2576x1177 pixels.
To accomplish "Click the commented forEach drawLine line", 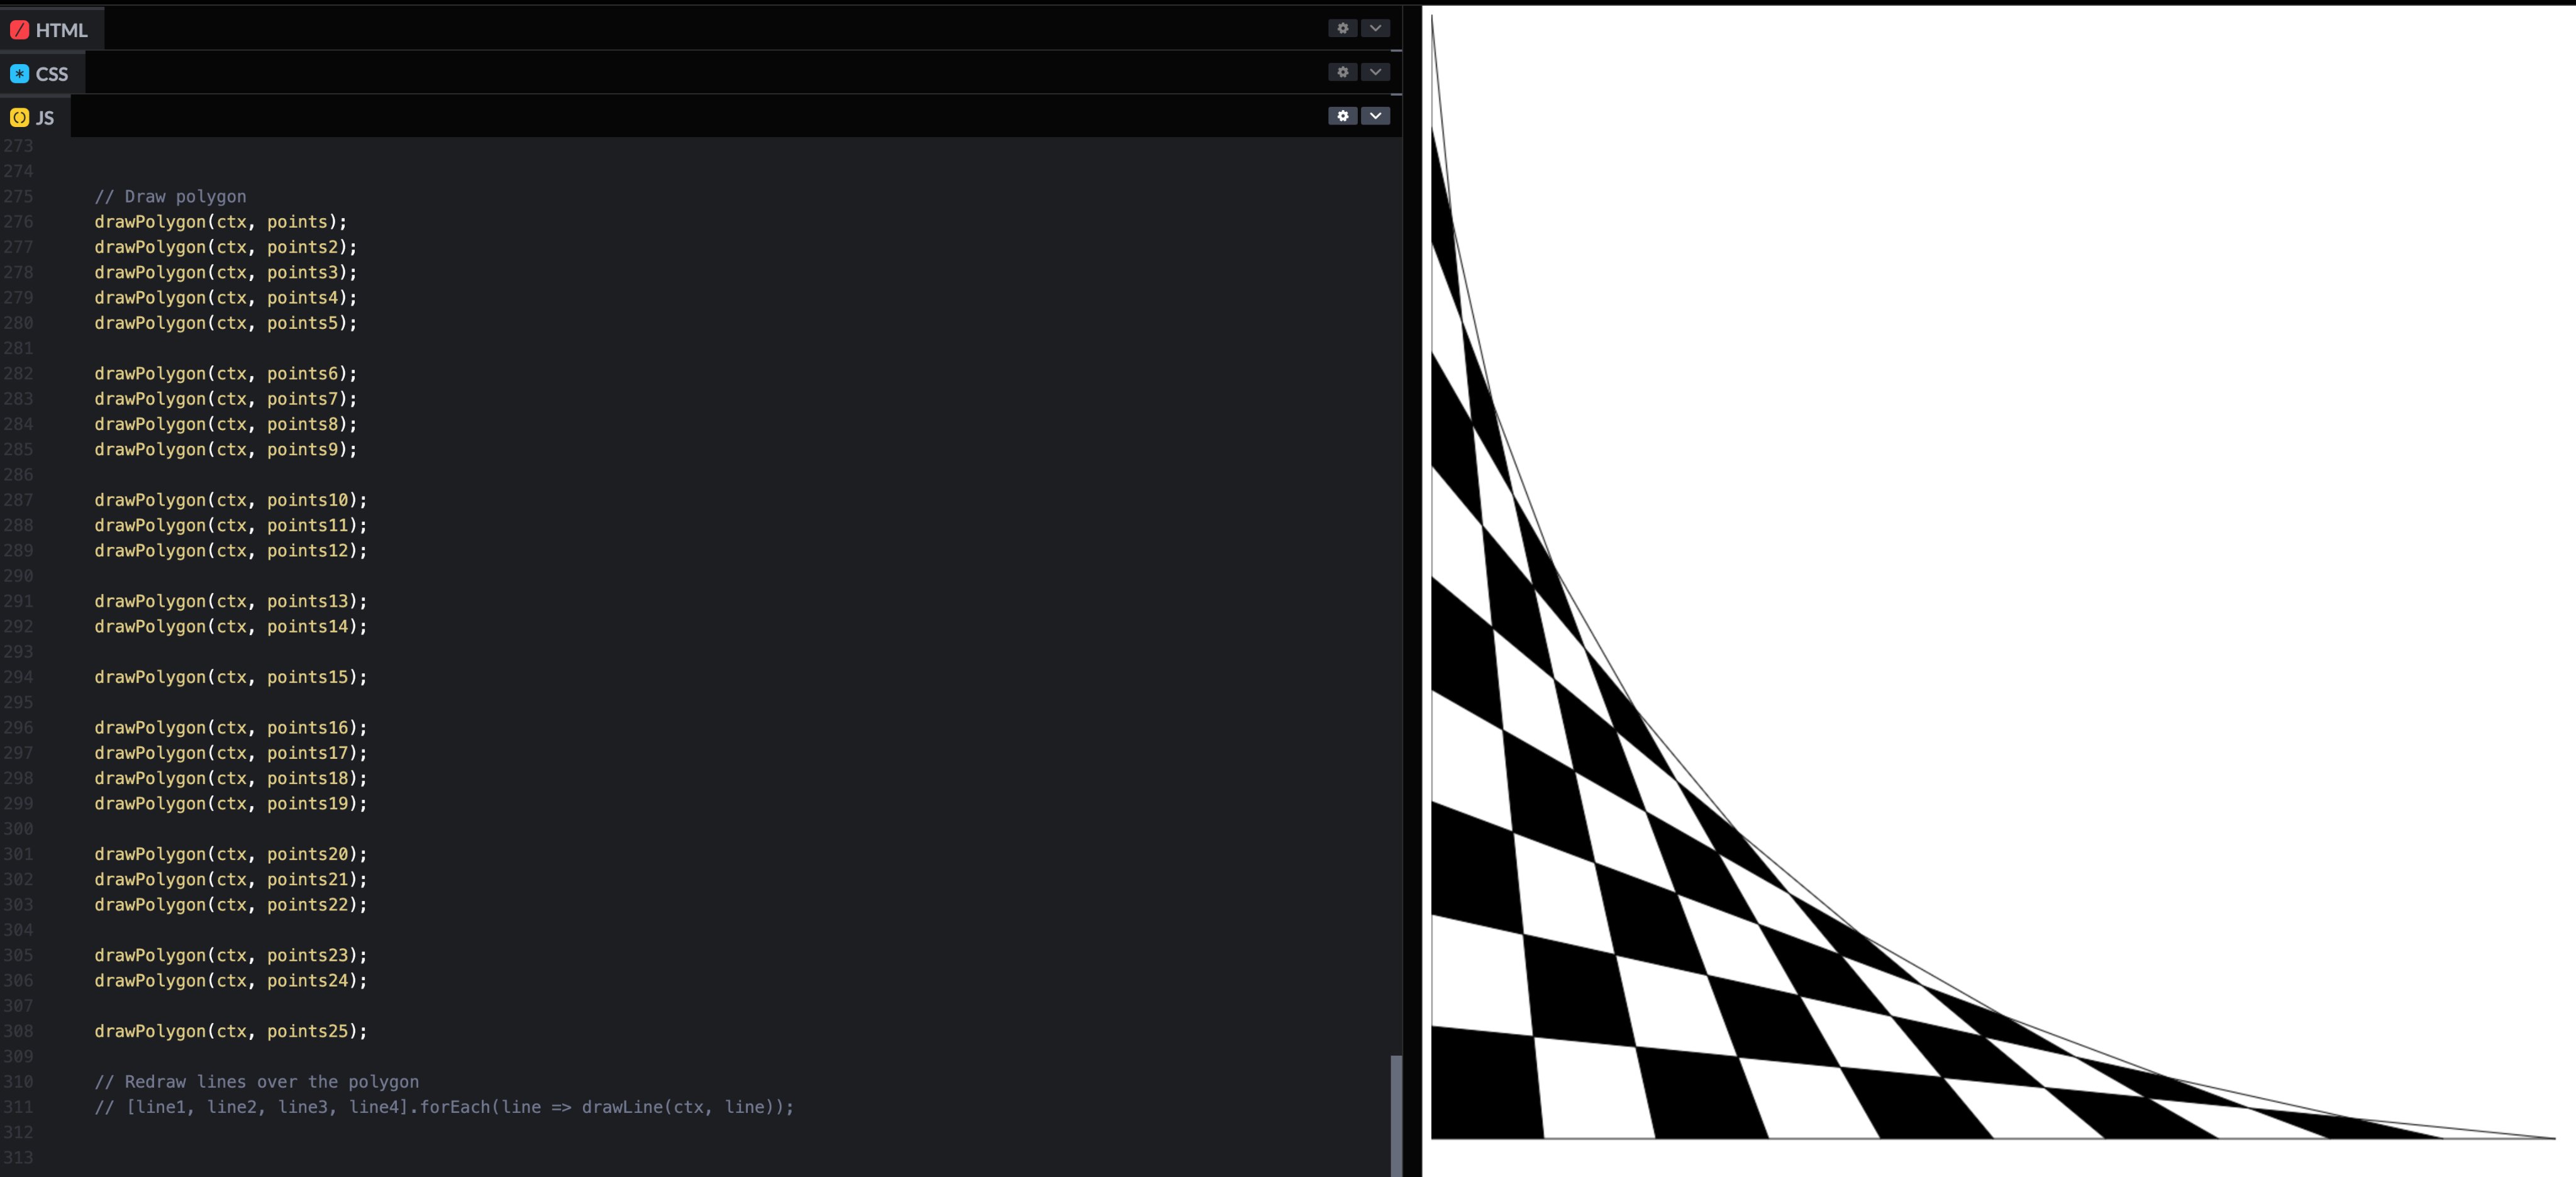I will click(444, 1107).
